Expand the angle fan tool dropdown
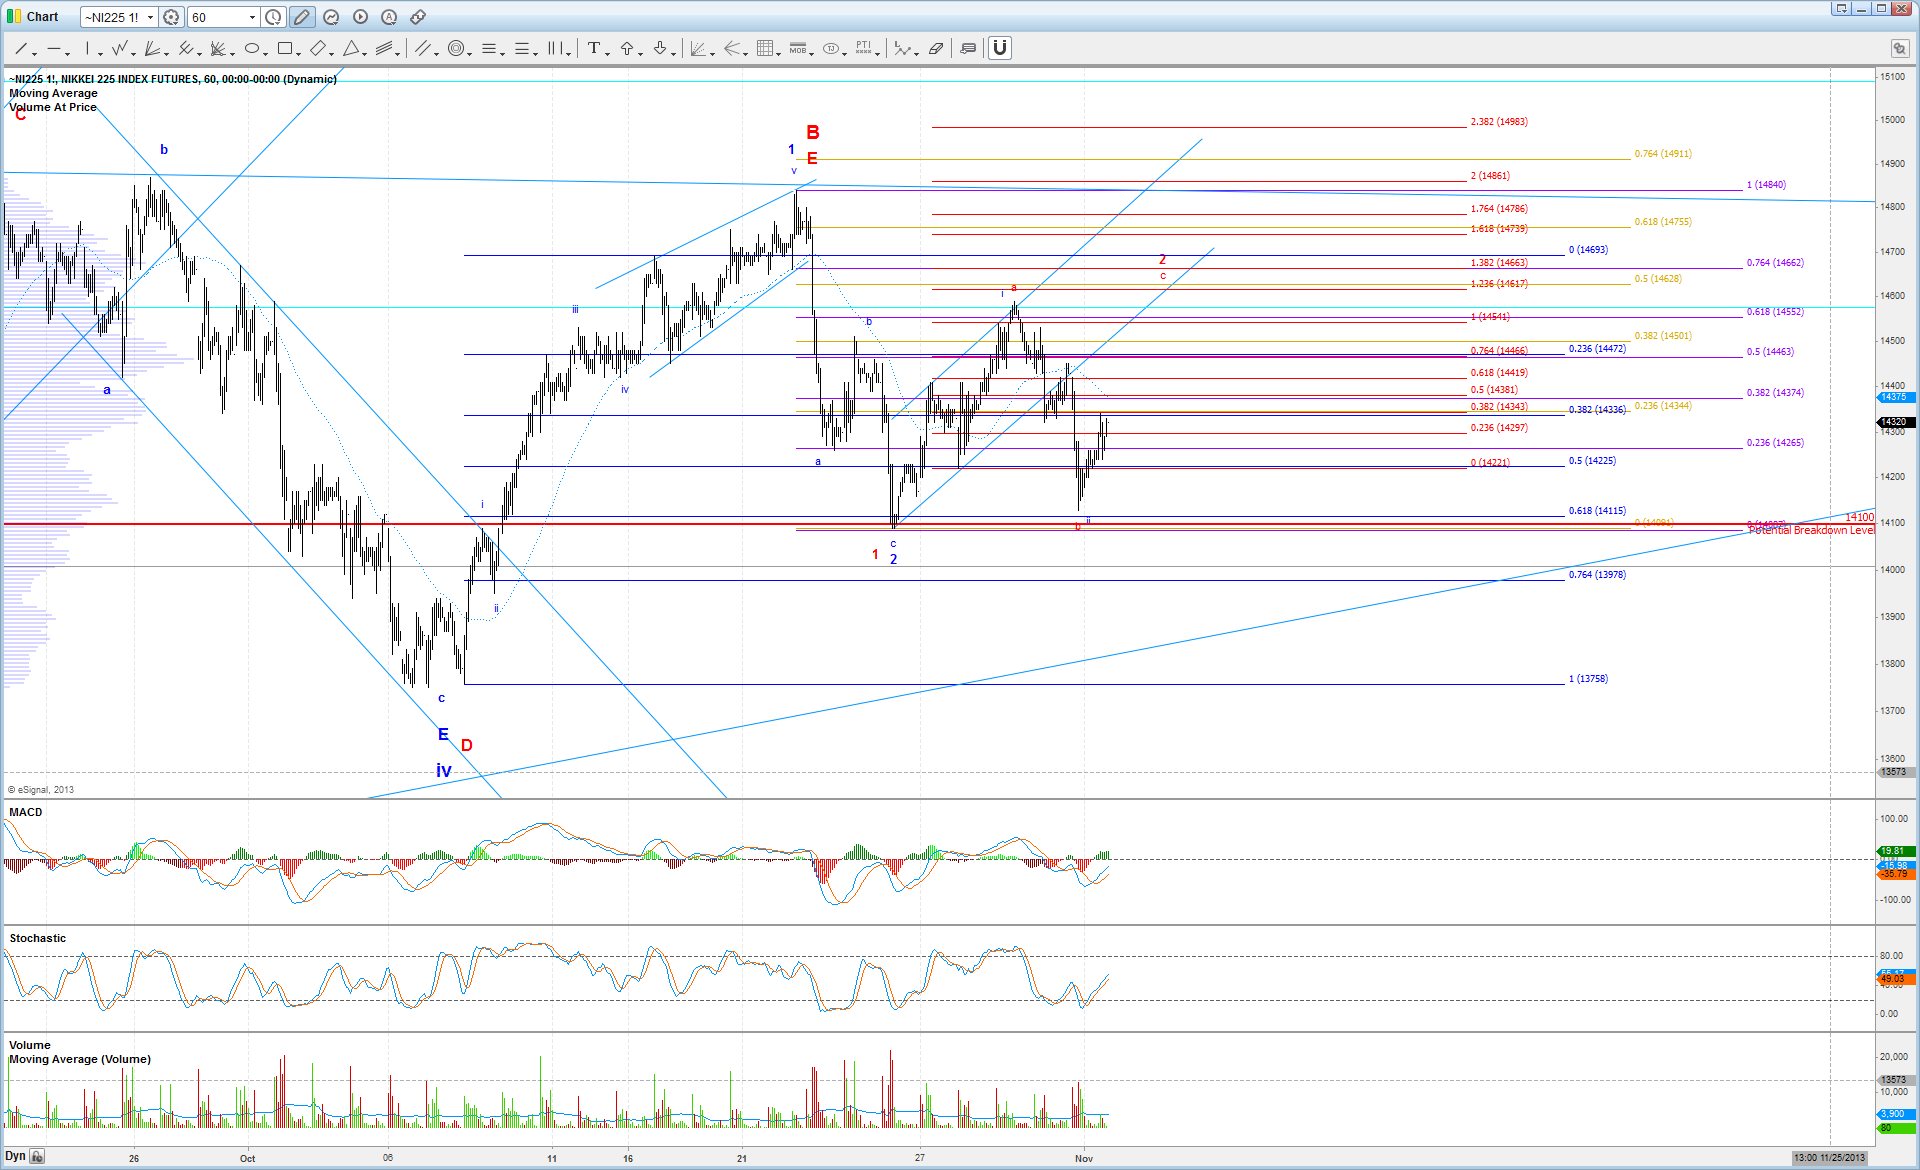The height and width of the screenshot is (1170, 1920). (712, 53)
